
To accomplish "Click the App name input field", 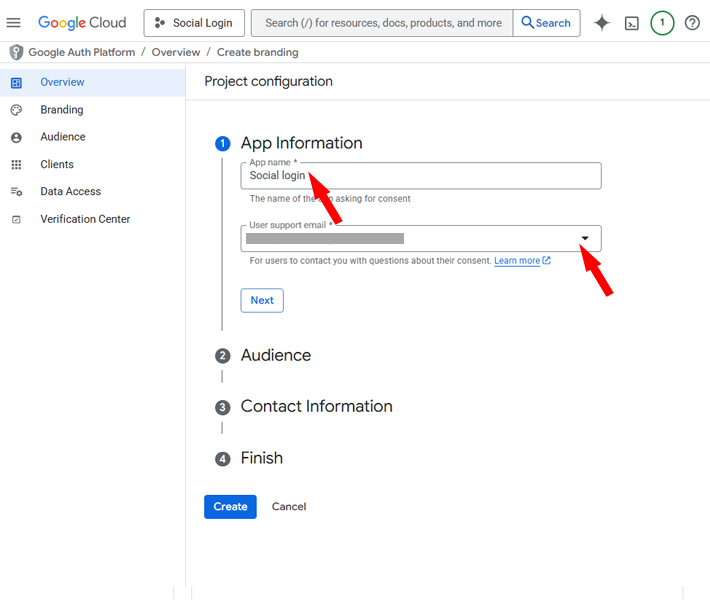I will [x=421, y=176].
